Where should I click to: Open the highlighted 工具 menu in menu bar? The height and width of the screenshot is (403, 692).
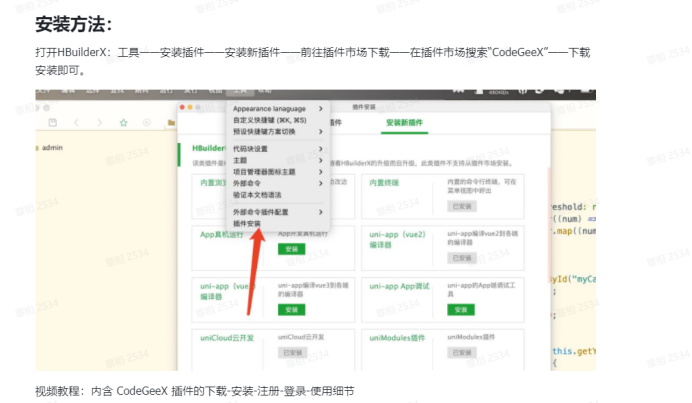[240, 91]
